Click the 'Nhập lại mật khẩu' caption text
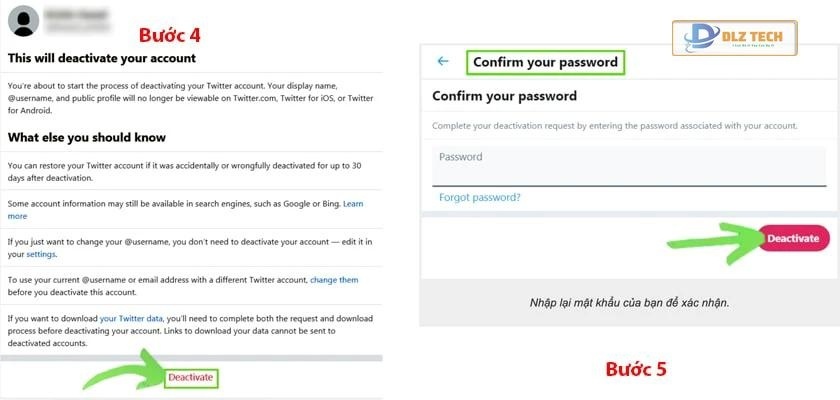Viewport: 840px width, 400px height. point(629,302)
